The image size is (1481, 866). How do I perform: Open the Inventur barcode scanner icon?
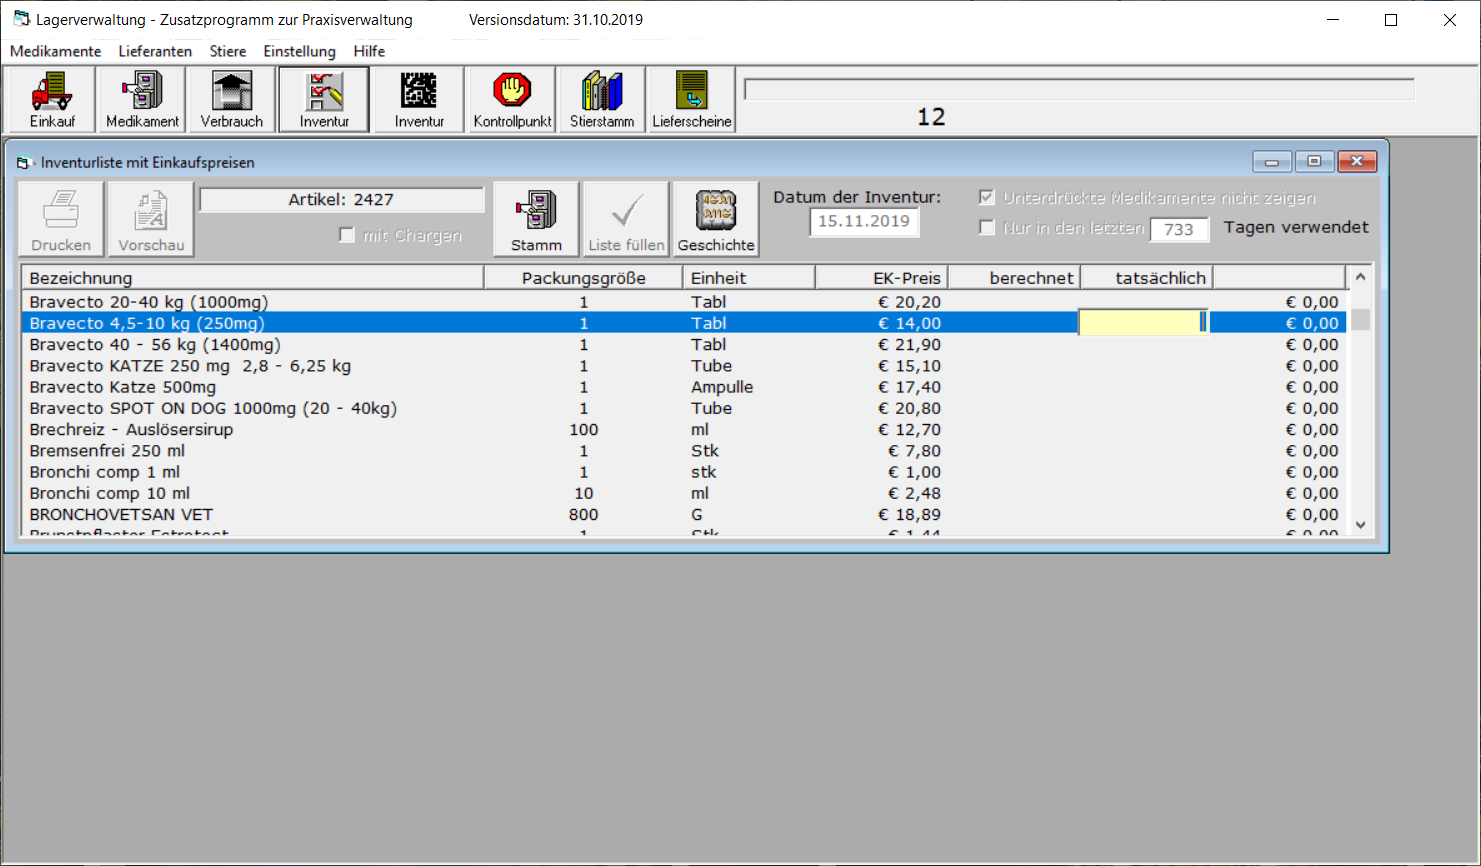[419, 99]
